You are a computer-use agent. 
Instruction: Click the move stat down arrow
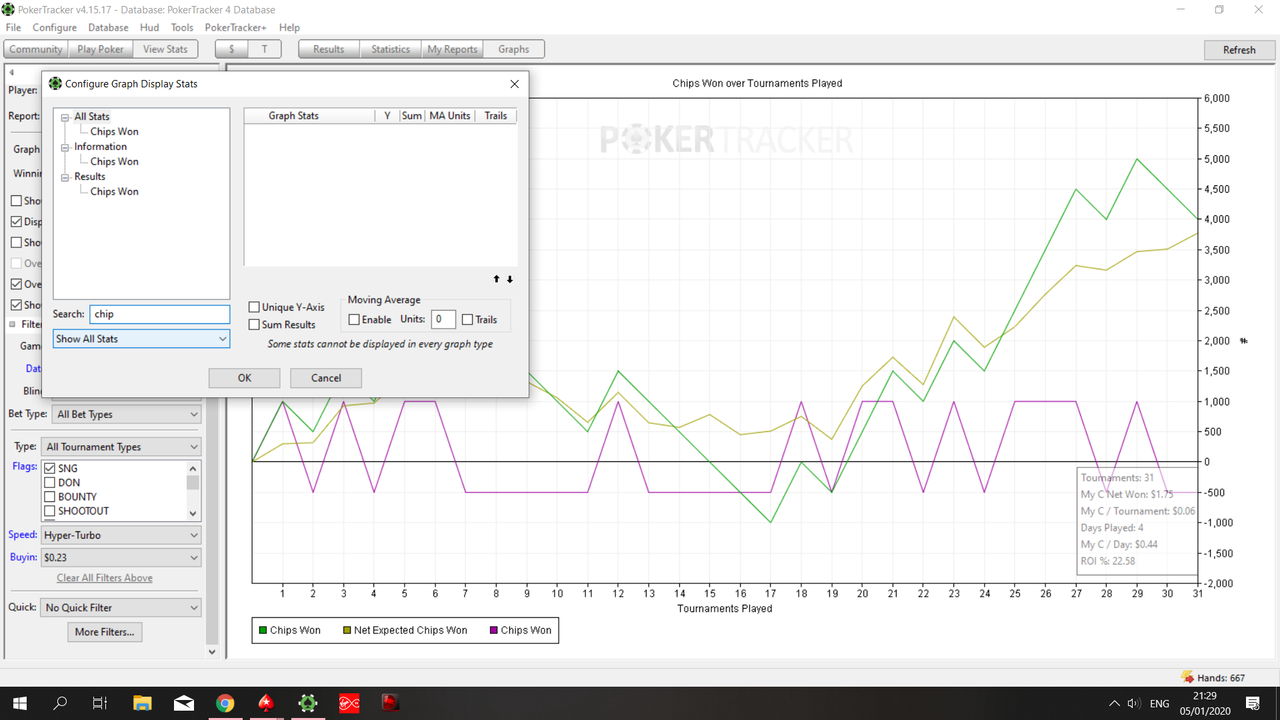click(510, 280)
